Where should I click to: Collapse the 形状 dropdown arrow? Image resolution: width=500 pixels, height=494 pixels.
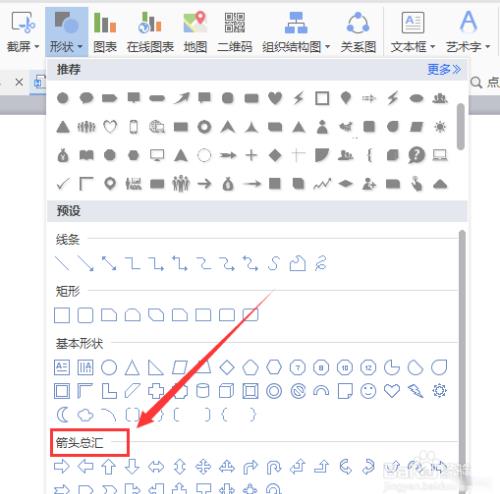coord(80,47)
